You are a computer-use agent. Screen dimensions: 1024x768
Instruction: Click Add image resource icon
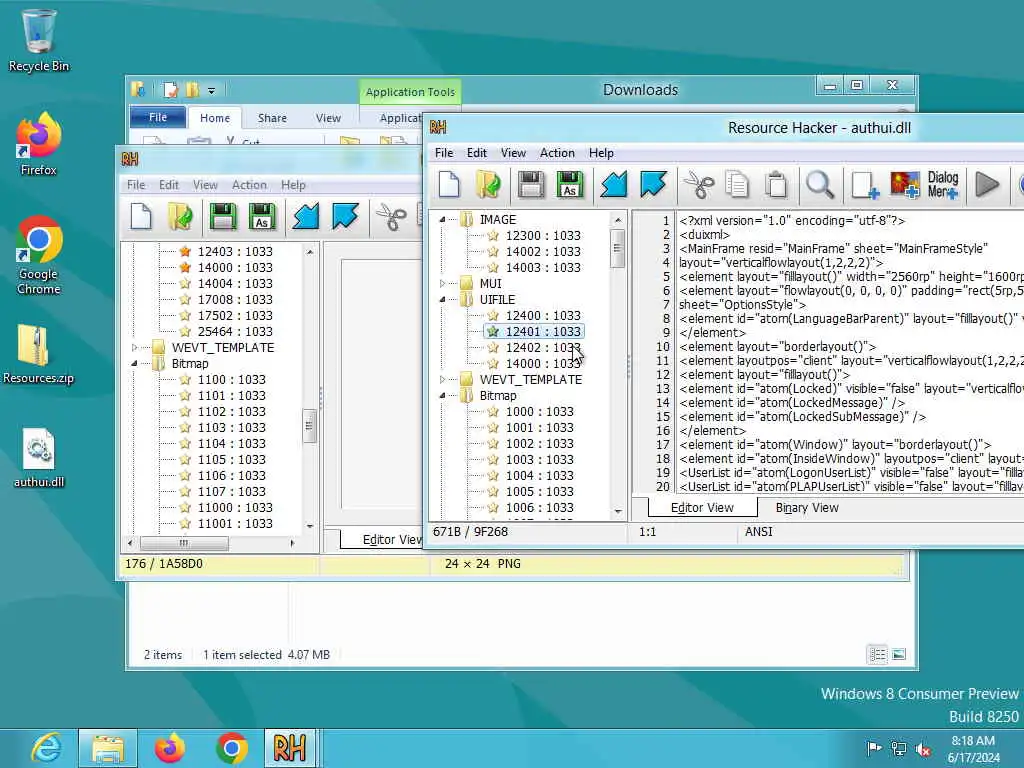pyautogui.click(x=905, y=185)
